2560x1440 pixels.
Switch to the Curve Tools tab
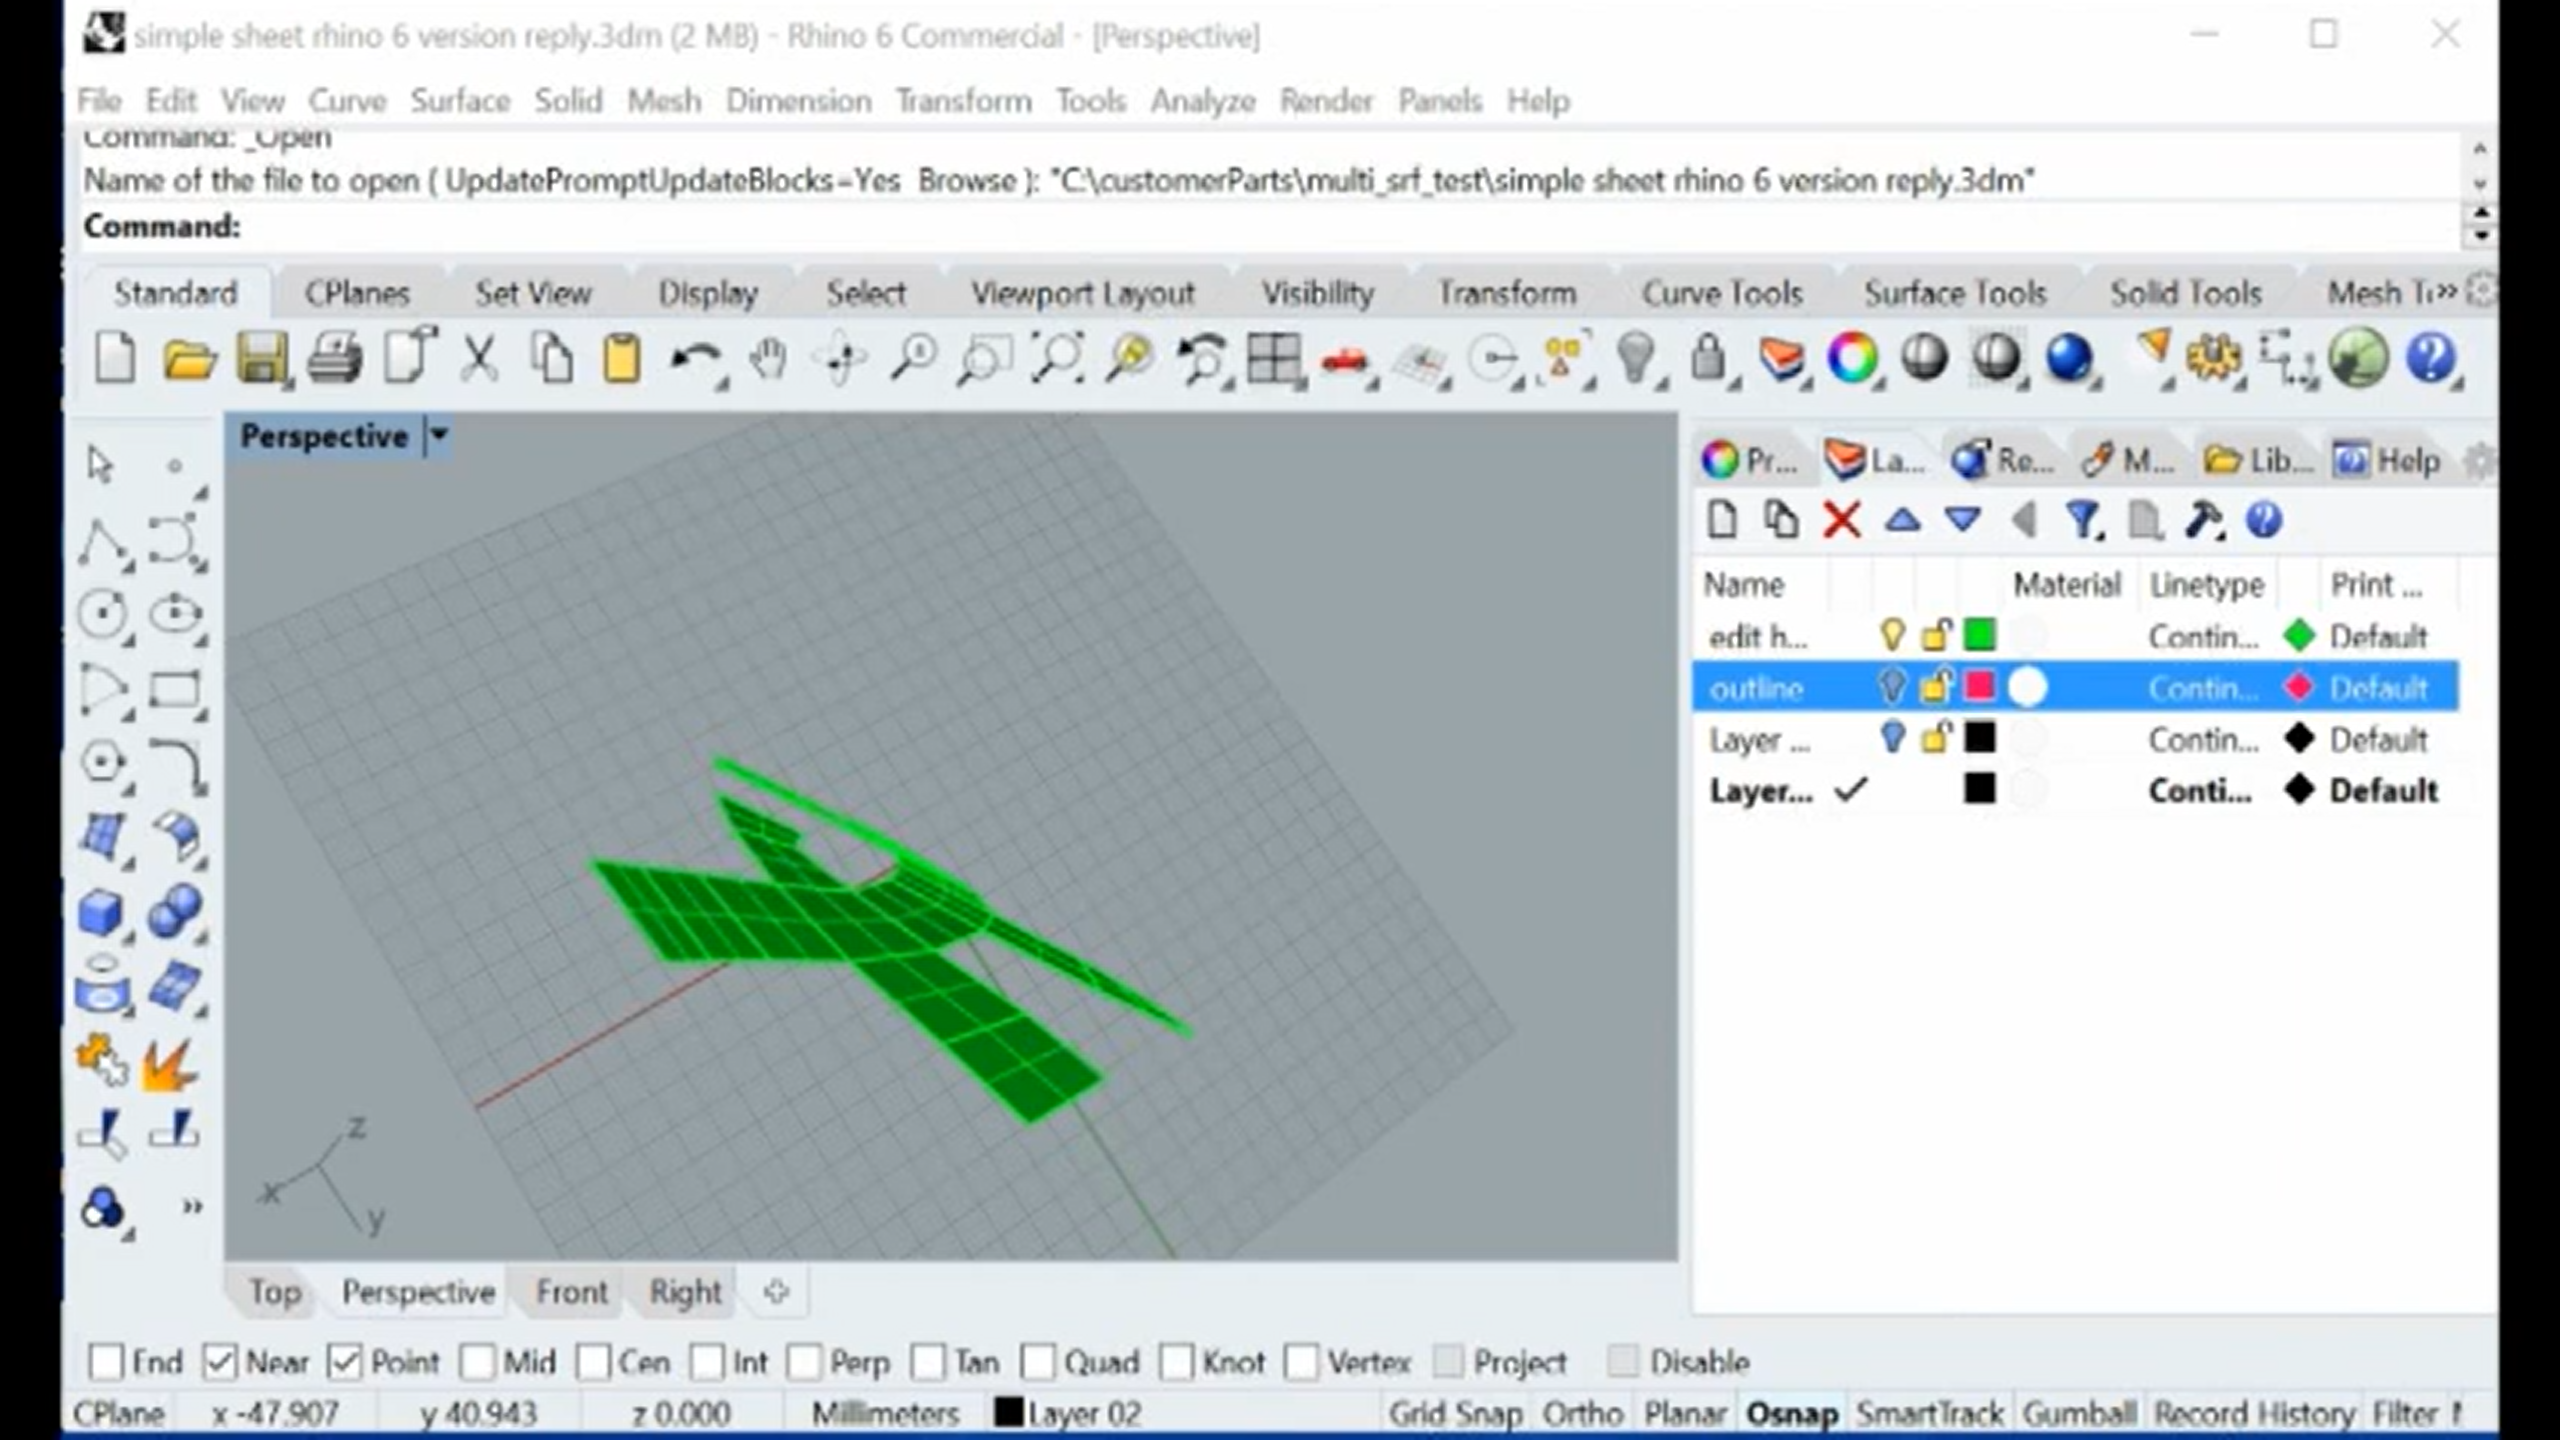[x=1721, y=293]
